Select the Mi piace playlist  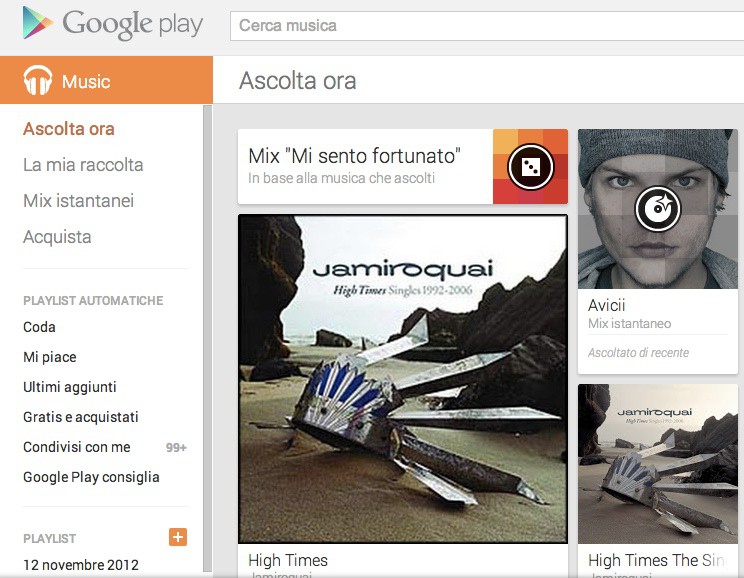coord(50,357)
